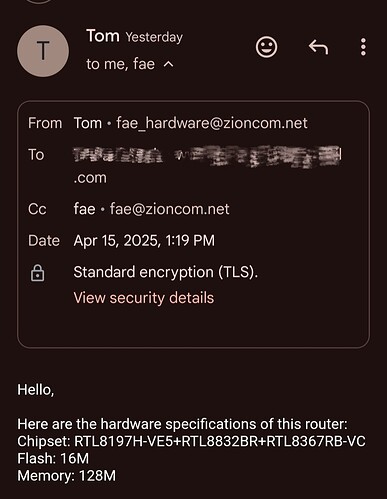Viewport: 387px width, 499px height.
Task: Tap the Date Apr 15, 2025 line
Action: point(144,241)
